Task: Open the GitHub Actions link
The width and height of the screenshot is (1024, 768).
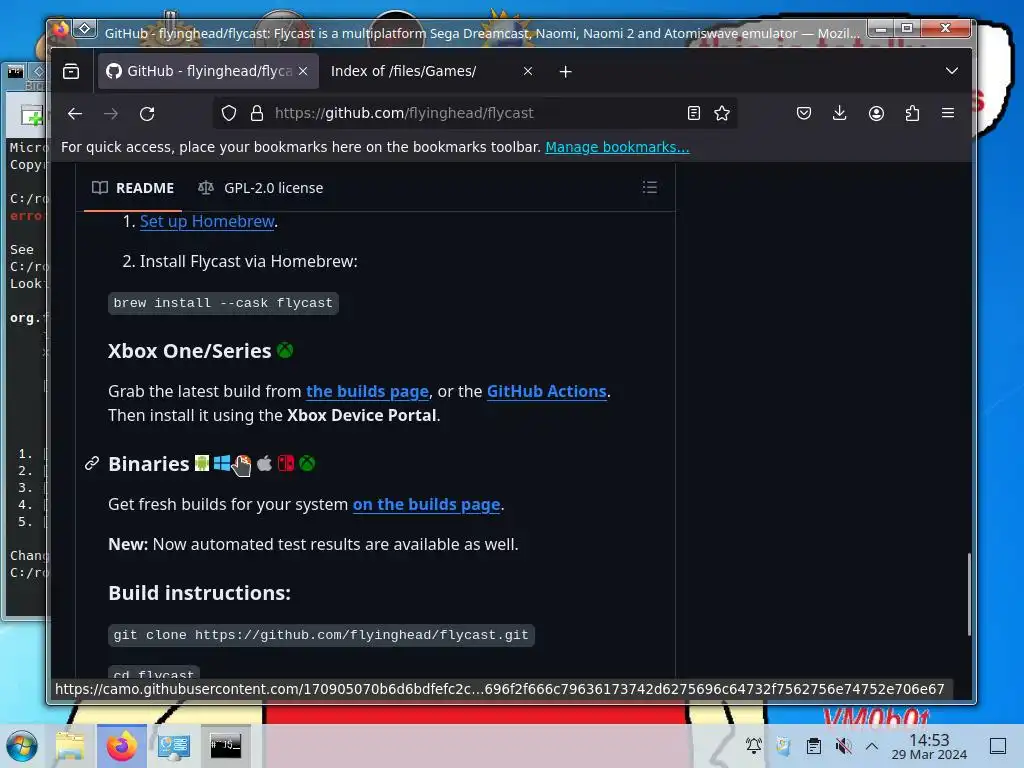Action: click(547, 391)
